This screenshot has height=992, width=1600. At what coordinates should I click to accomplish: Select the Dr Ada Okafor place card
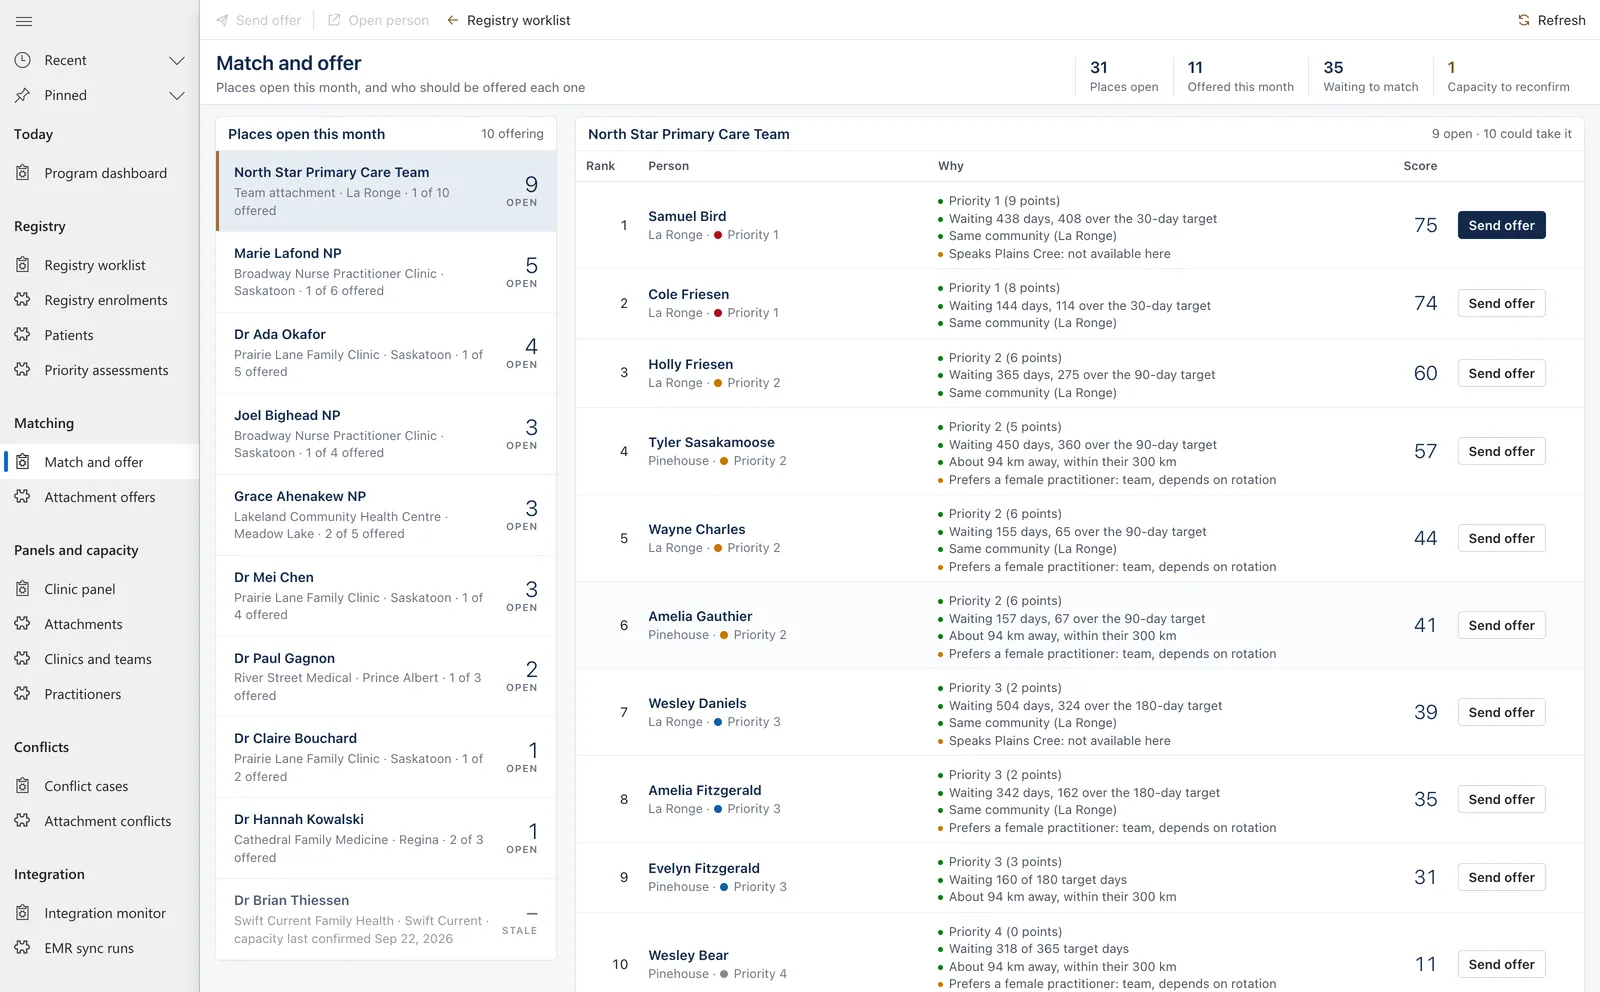tap(386, 353)
